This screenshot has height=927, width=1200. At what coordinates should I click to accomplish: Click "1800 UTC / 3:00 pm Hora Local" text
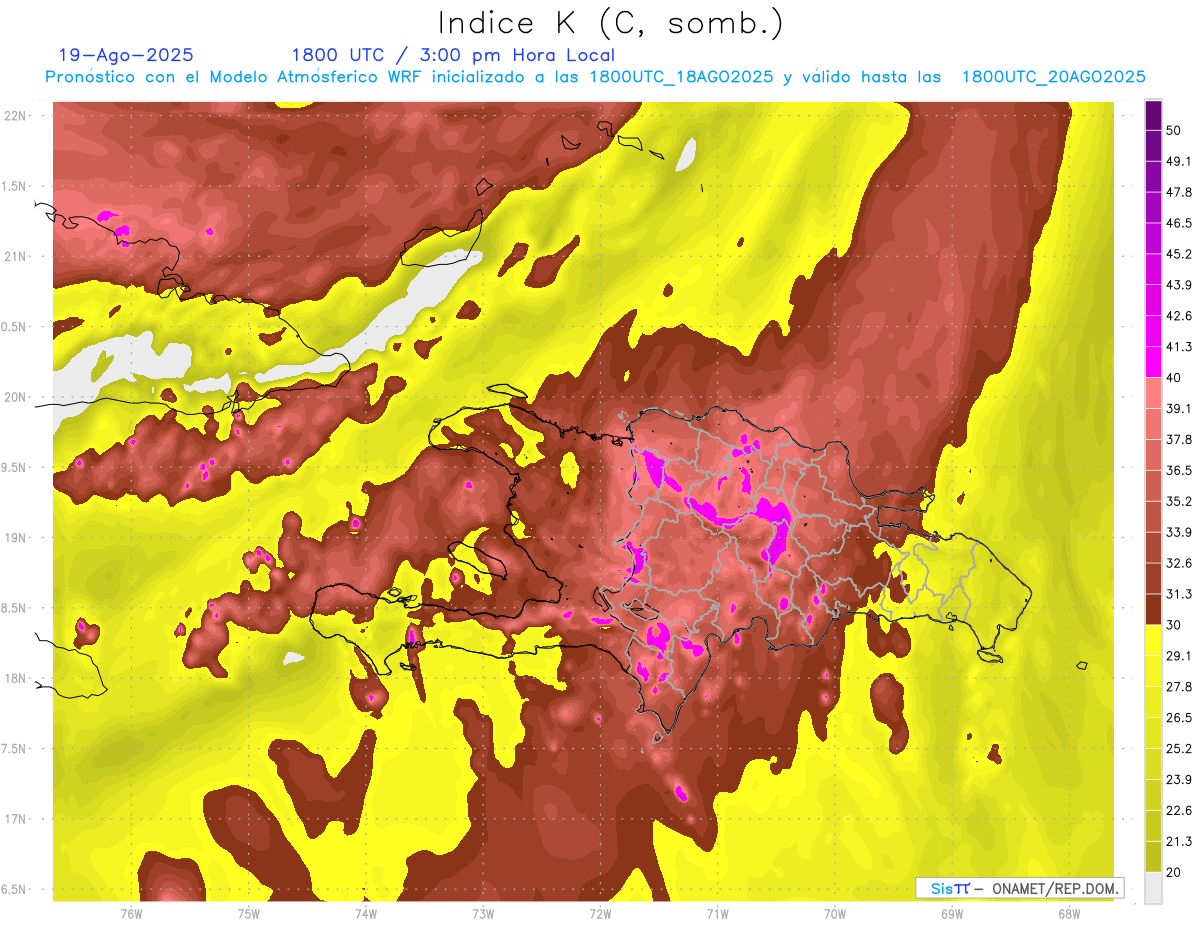click(x=453, y=55)
